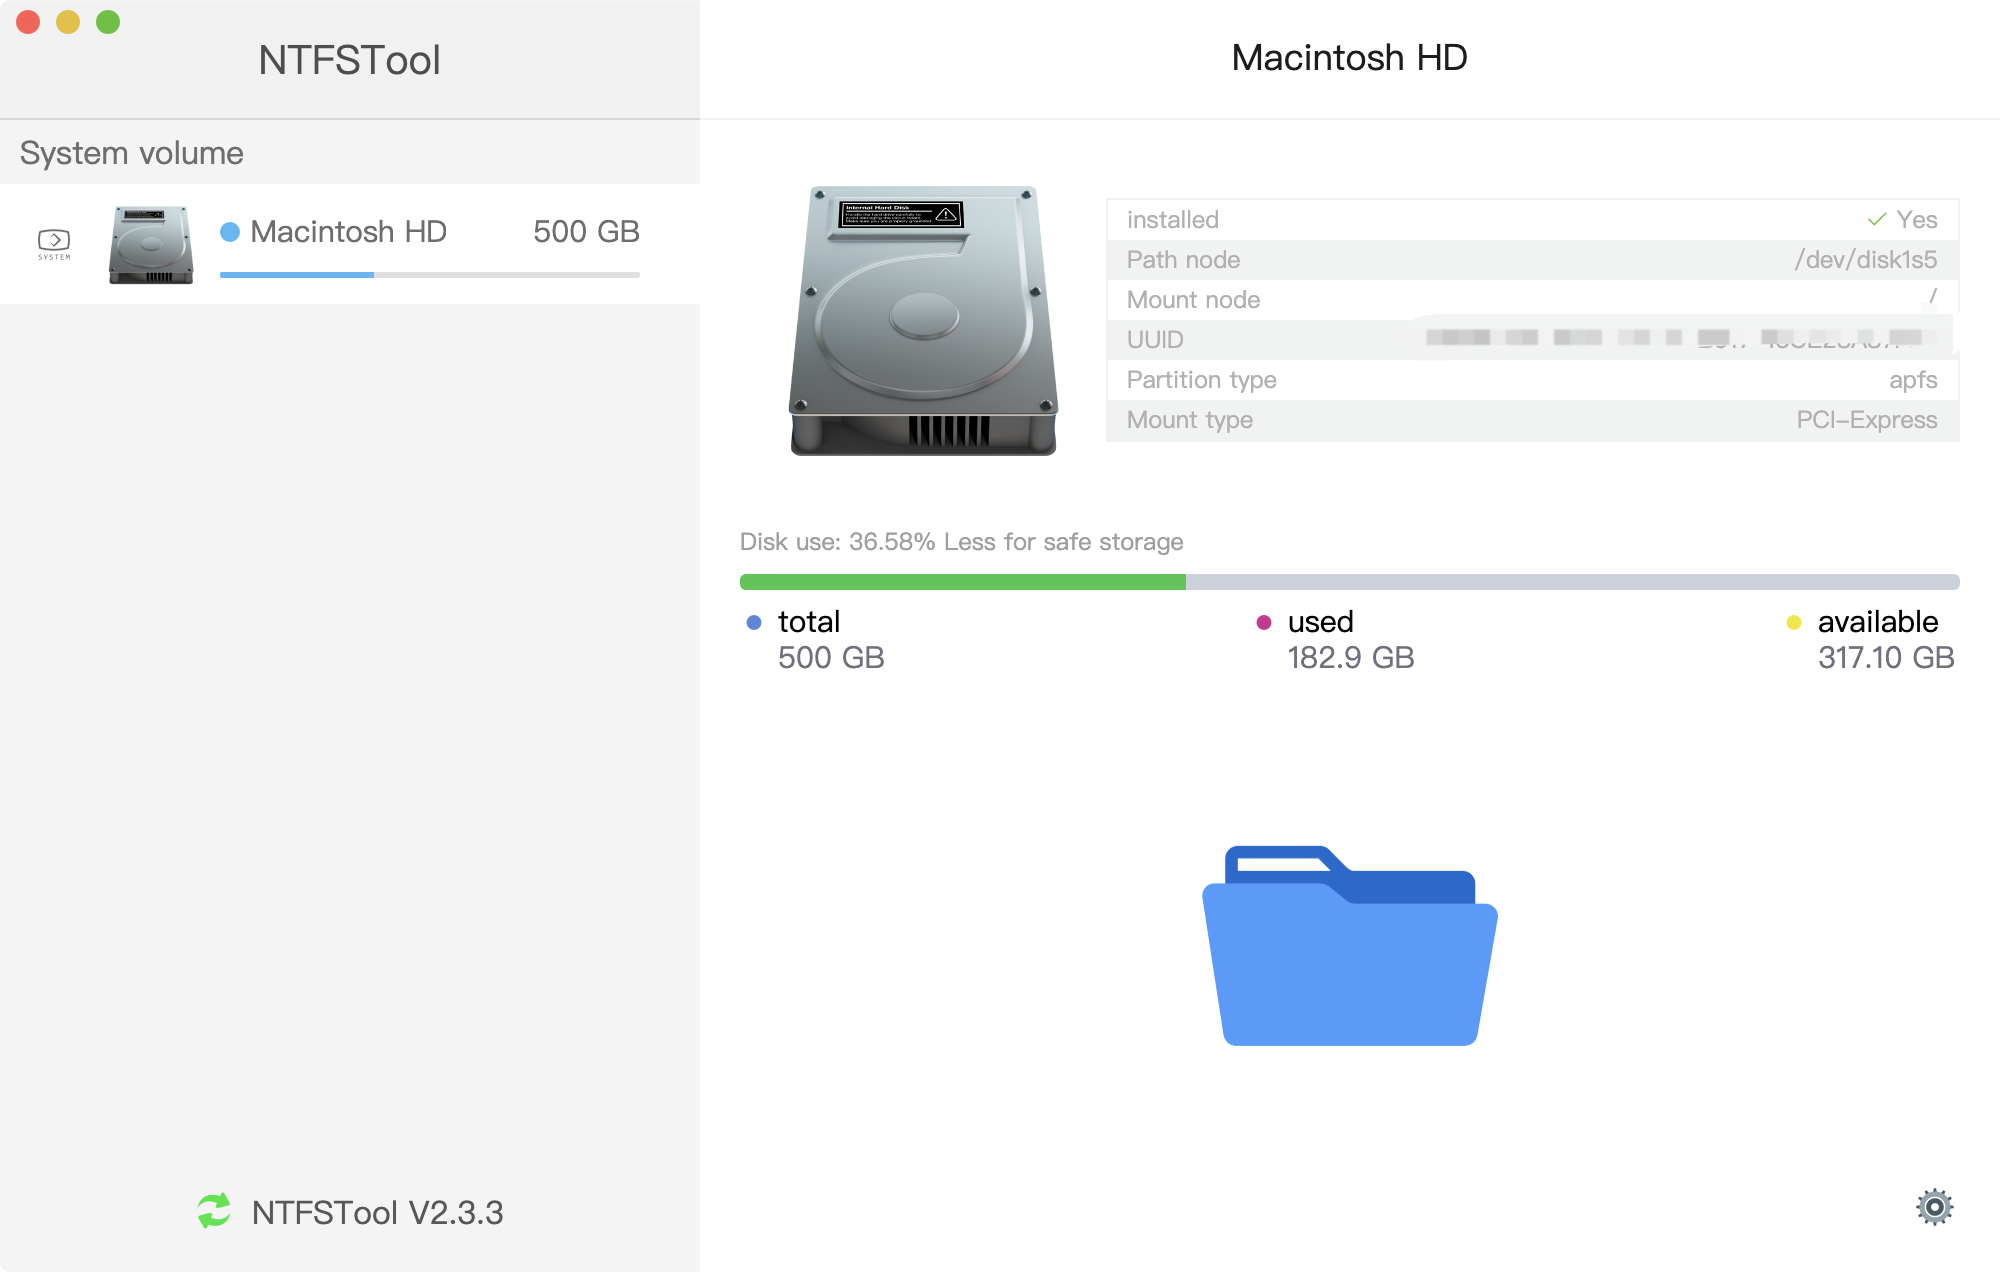Screen dimensions: 2000x1272
Task: Click the Mount node row
Action: pyautogui.click(x=1531, y=300)
